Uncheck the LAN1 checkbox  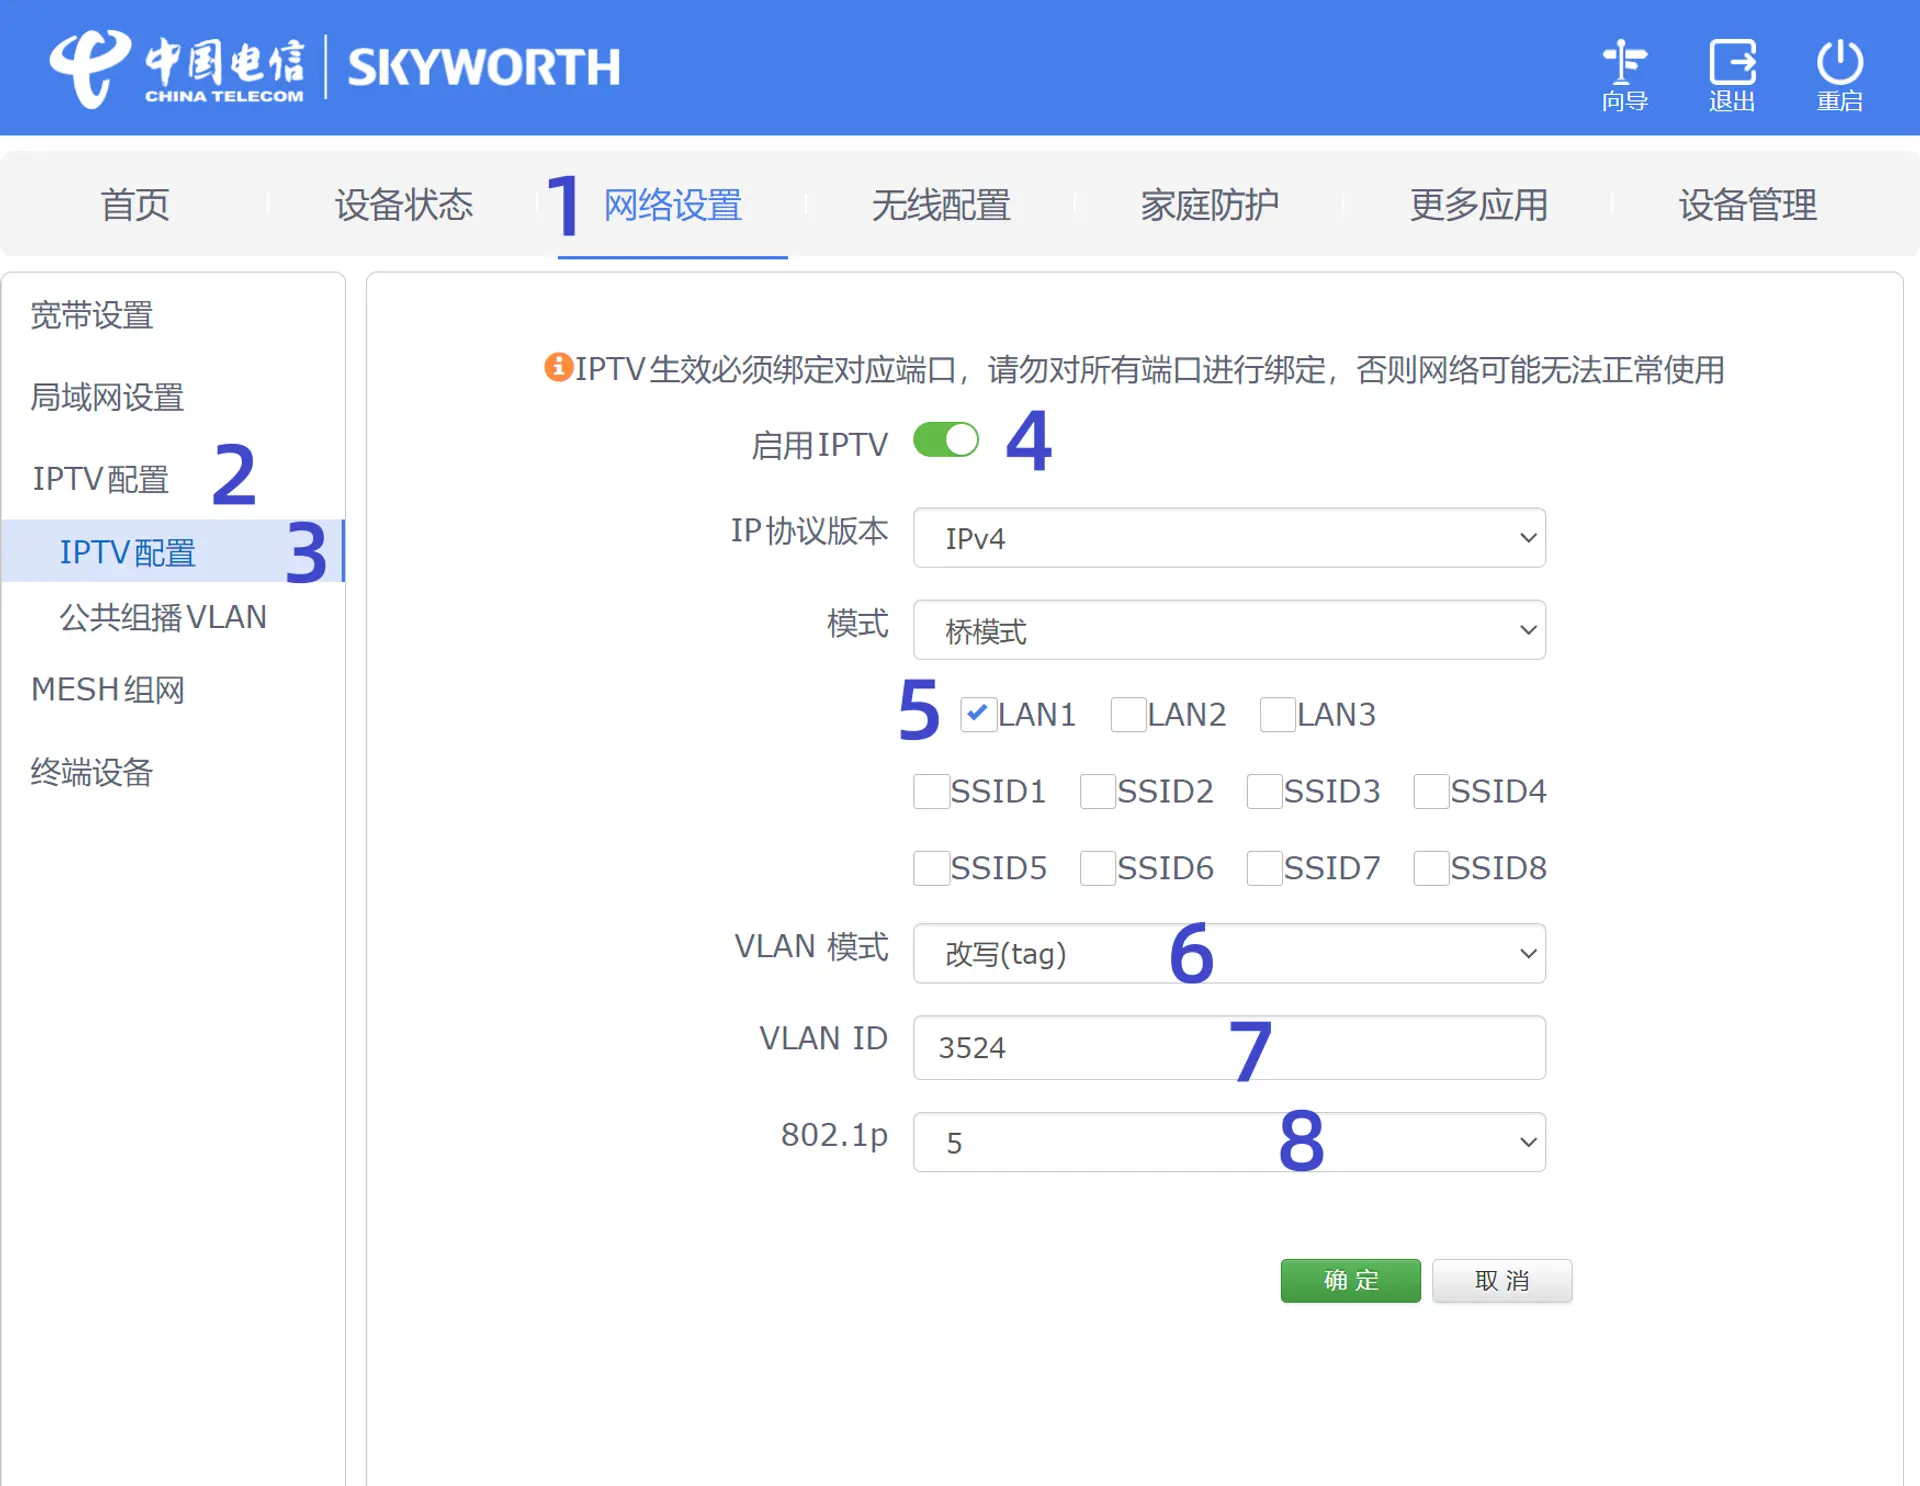(978, 714)
